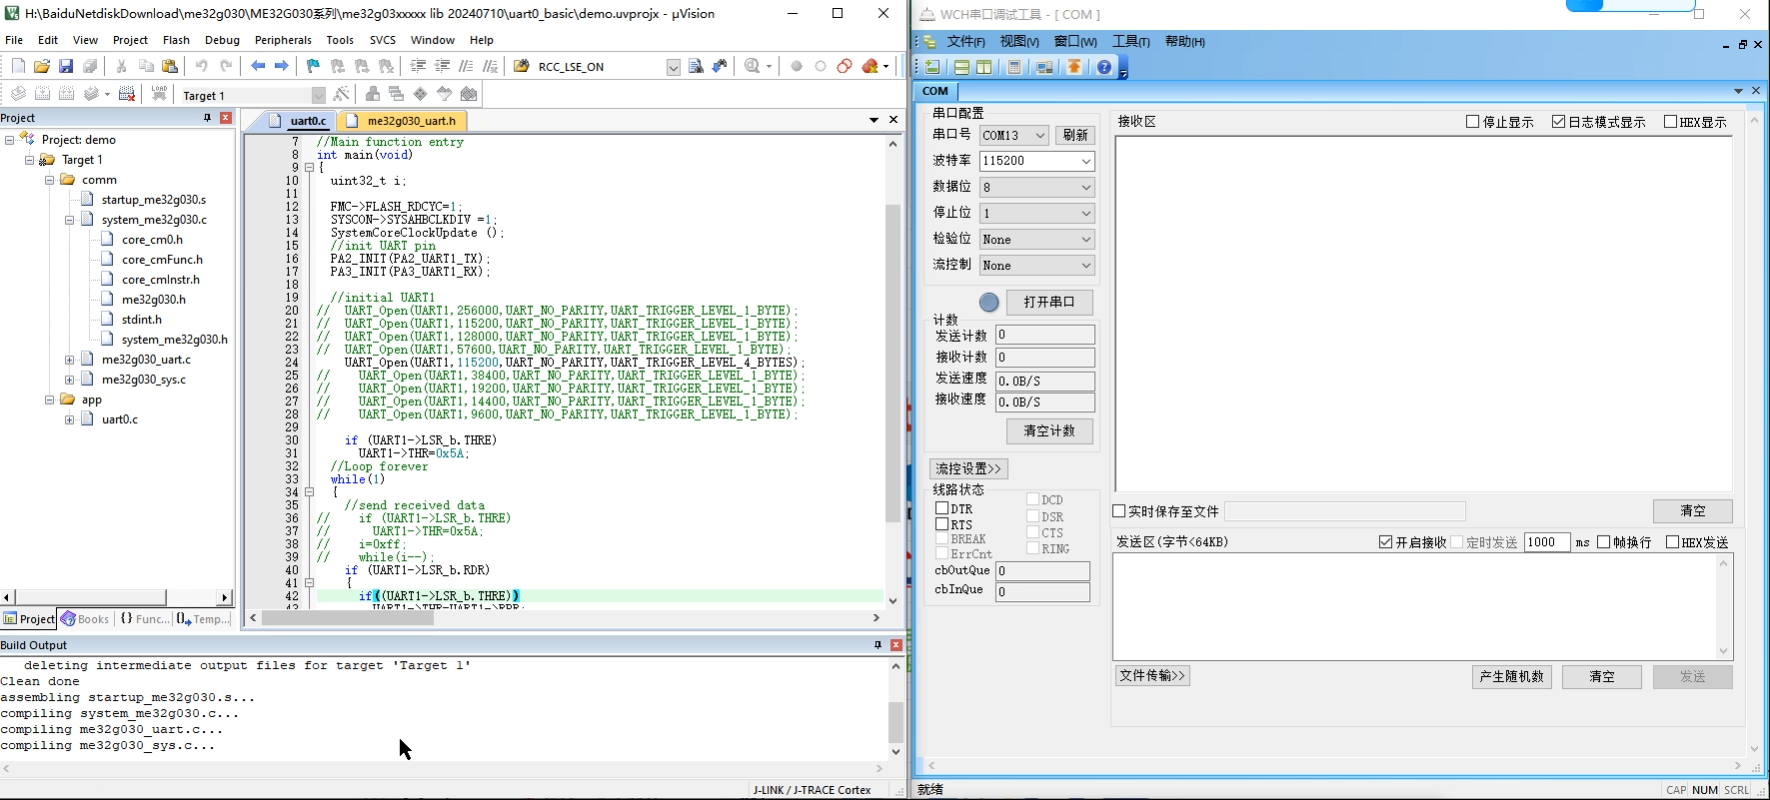Indent selected lines icon in µVision toolbar
Viewport: 1770px width, 800px height.
(x=418, y=66)
